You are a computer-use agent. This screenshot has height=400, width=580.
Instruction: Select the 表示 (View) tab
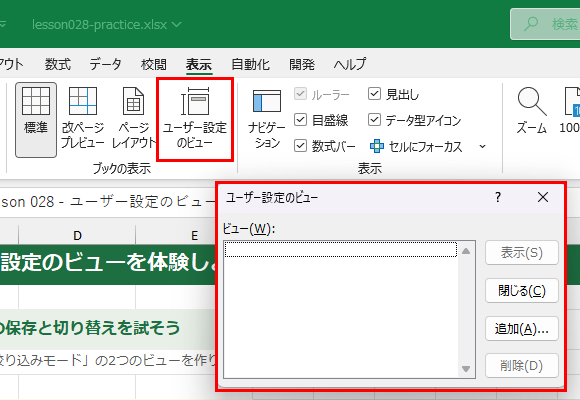click(199, 64)
